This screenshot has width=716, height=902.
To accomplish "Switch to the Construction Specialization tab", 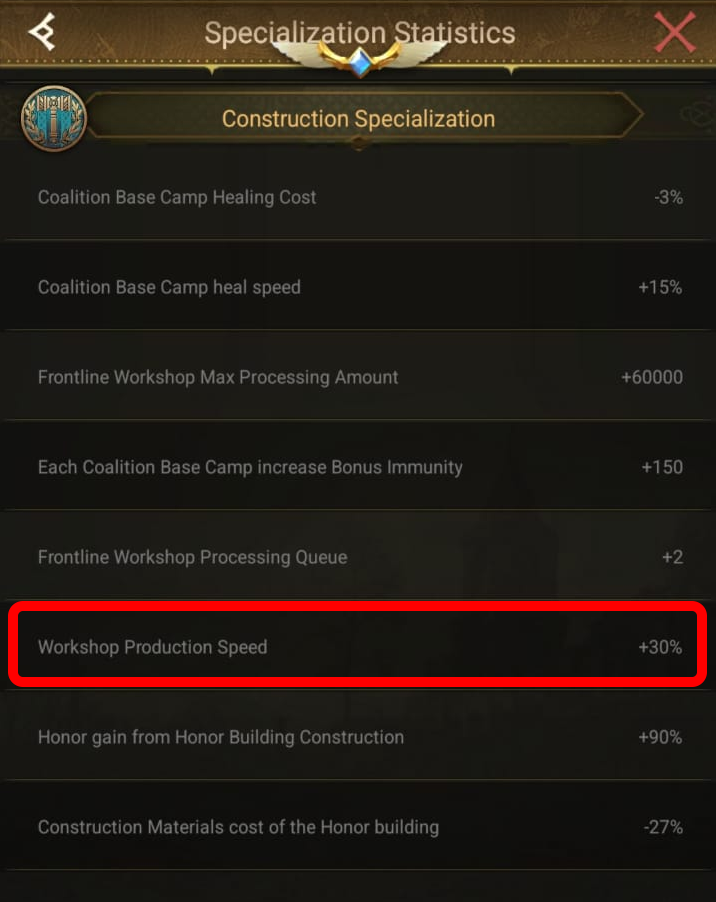I will coord(358,118).
